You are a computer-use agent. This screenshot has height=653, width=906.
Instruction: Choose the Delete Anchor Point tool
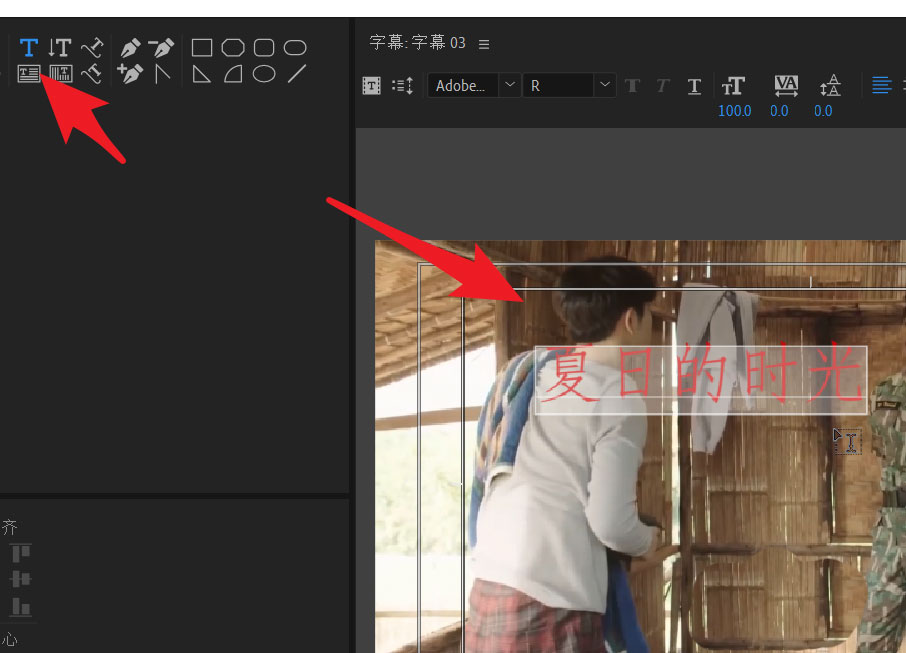(x=161, y=47)
